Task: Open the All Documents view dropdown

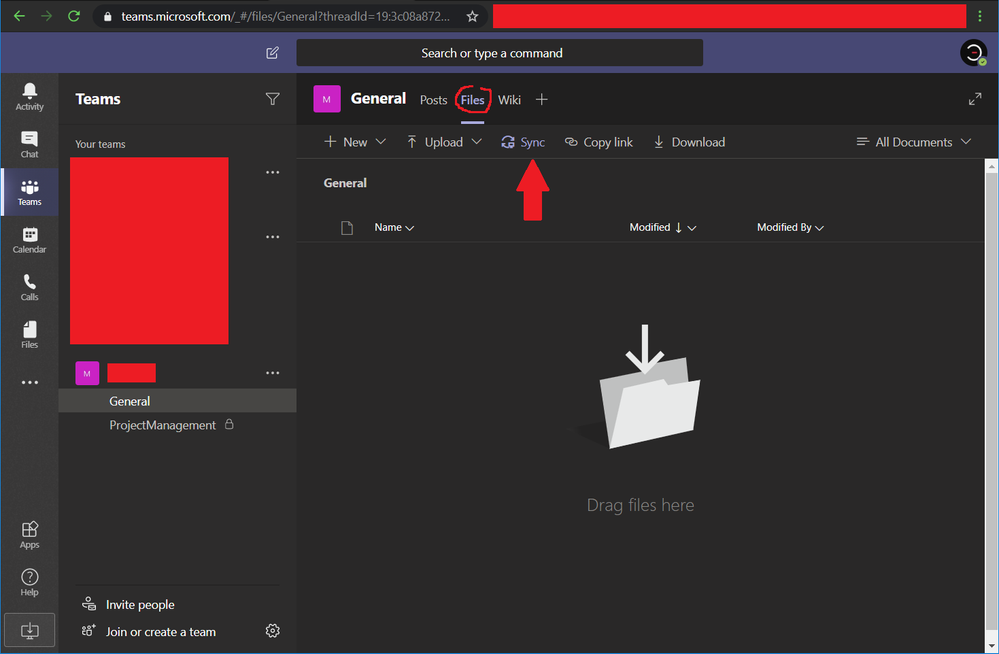Action: tap(914, 142)
